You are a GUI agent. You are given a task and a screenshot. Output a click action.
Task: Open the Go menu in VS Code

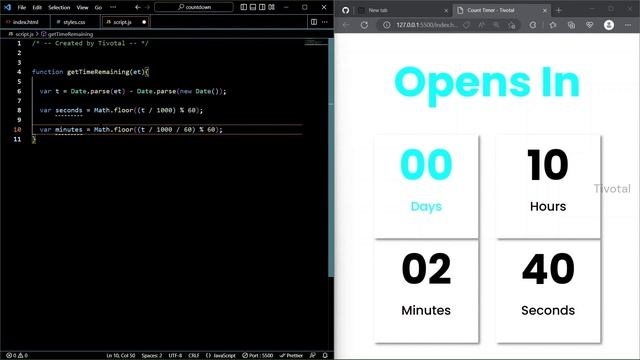point(98,7)
